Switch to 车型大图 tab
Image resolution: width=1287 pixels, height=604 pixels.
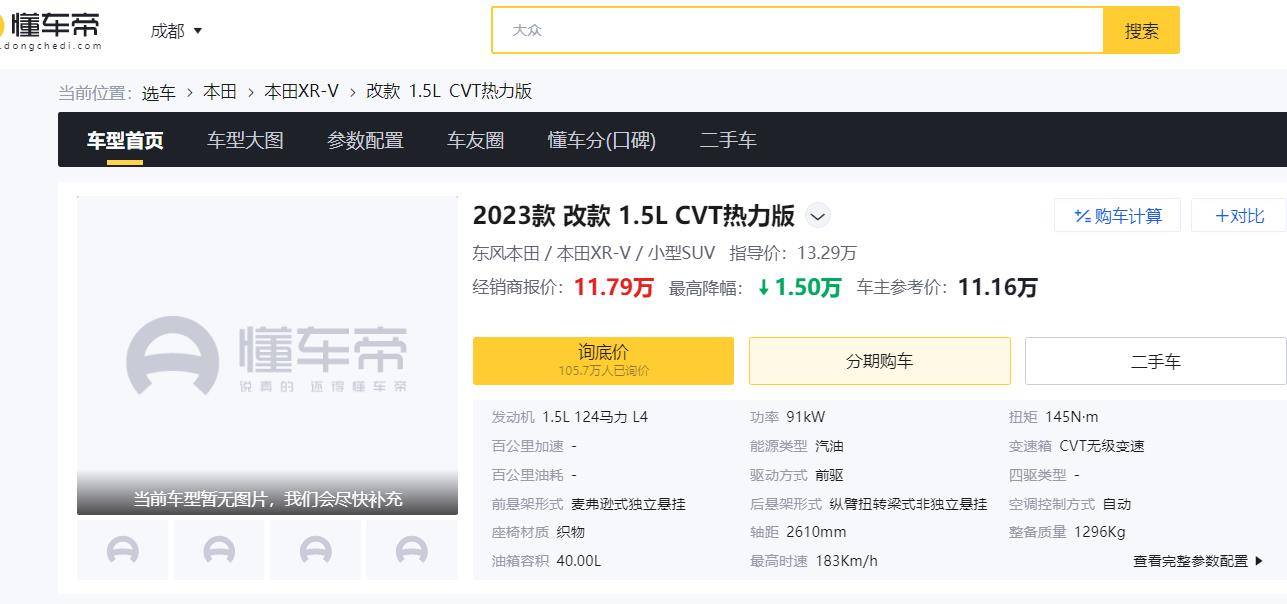pyautogui.click(x=245, y=141)
